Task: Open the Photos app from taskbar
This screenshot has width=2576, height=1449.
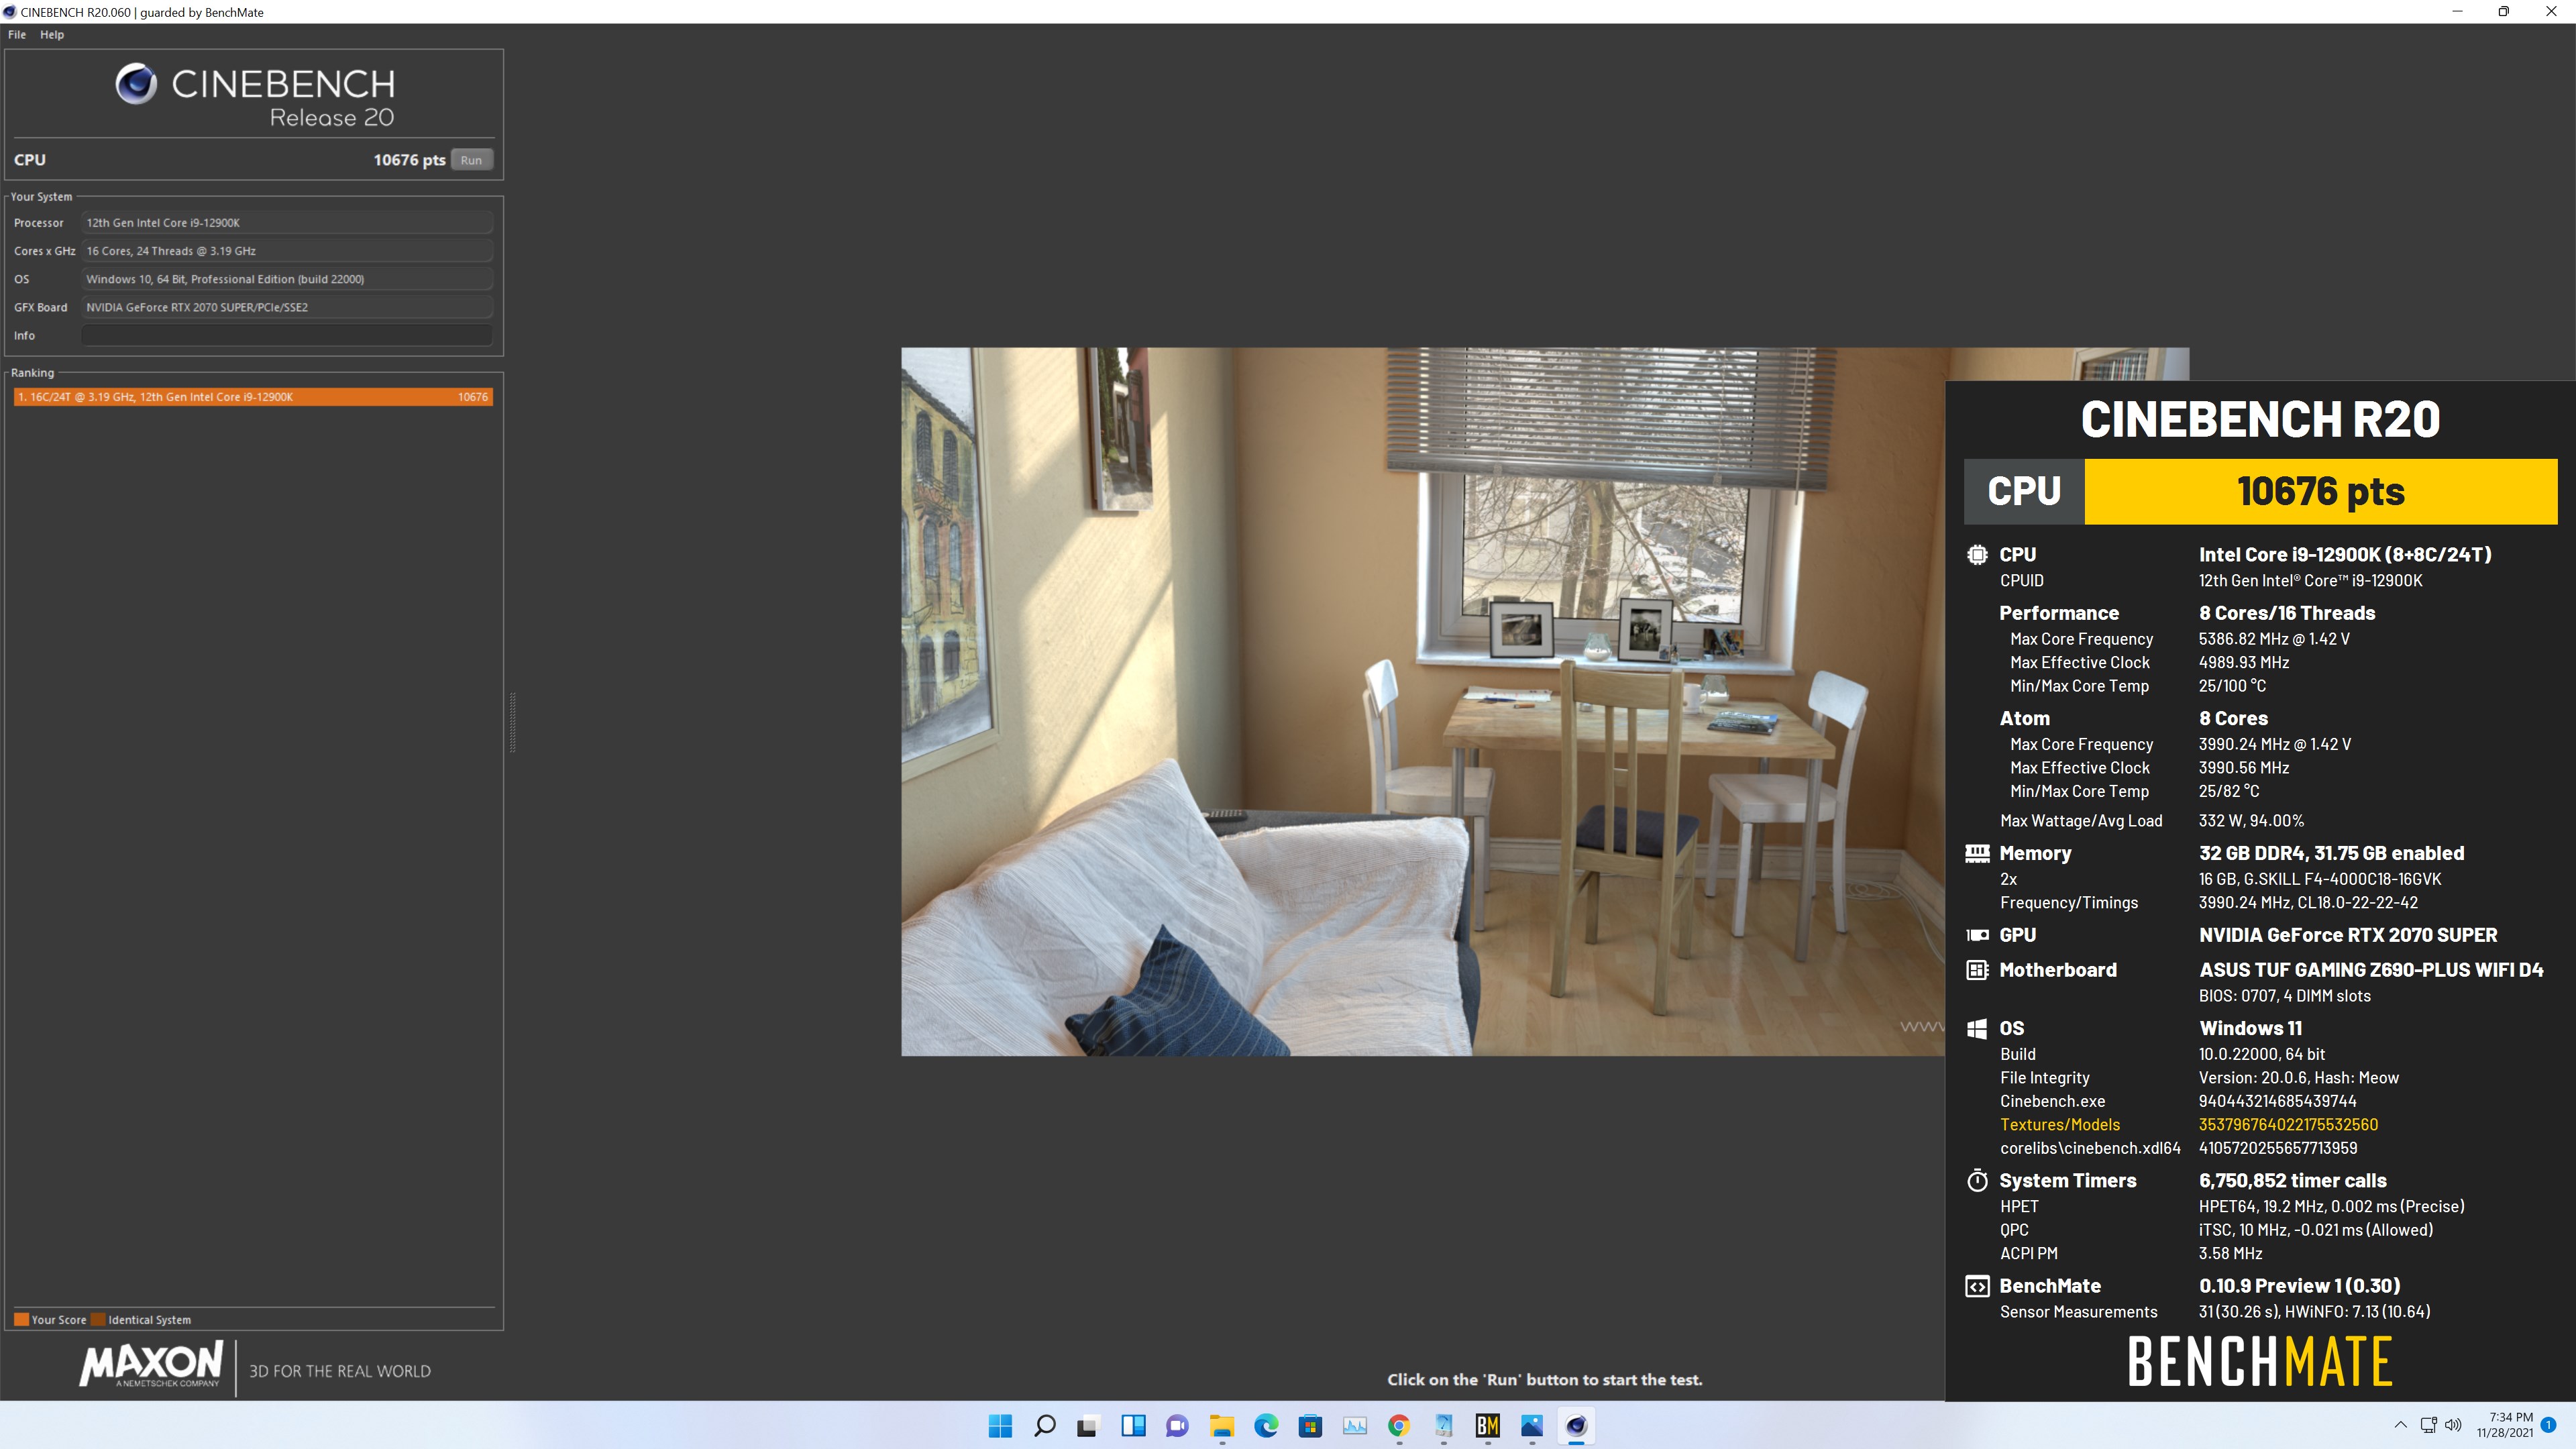Action: tap(1532, 1426)
